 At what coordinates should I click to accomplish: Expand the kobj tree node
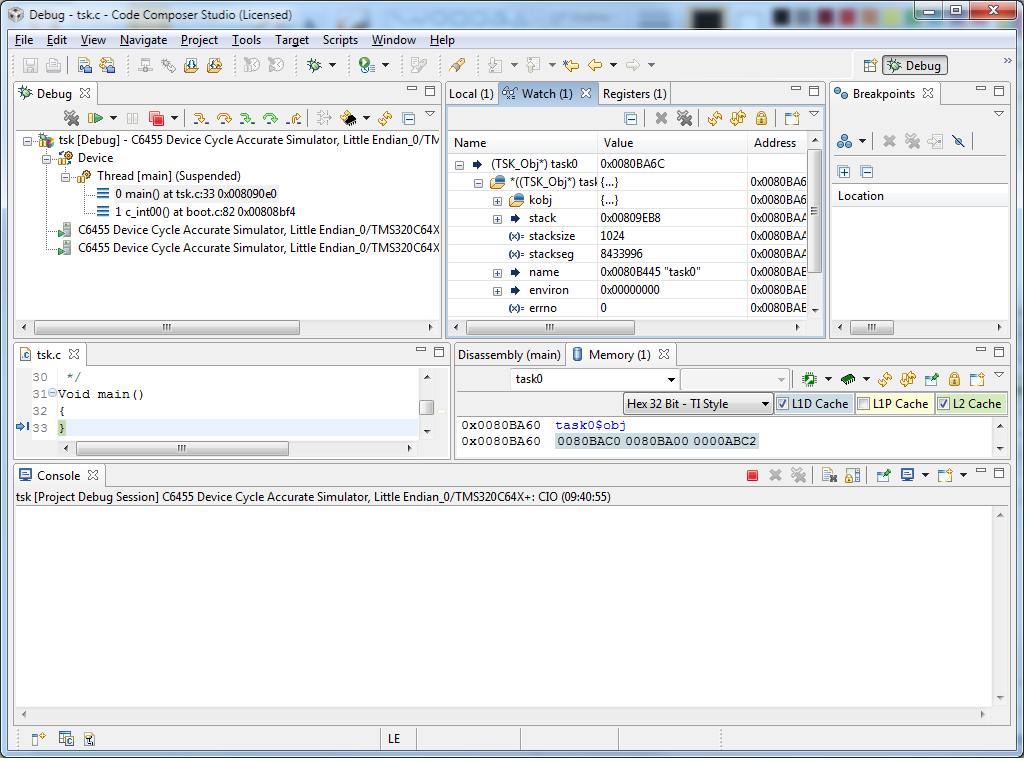pos(497,201)
